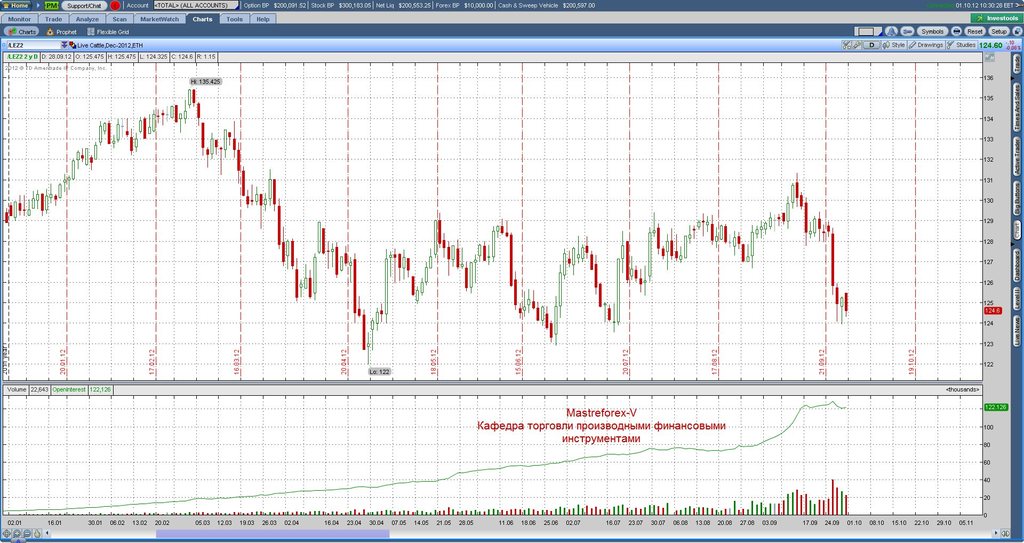Click the Net Liq $200,553.25 value
Image resolution: width=1024 pixels, height=543 pixels.
tap(417, 5)
